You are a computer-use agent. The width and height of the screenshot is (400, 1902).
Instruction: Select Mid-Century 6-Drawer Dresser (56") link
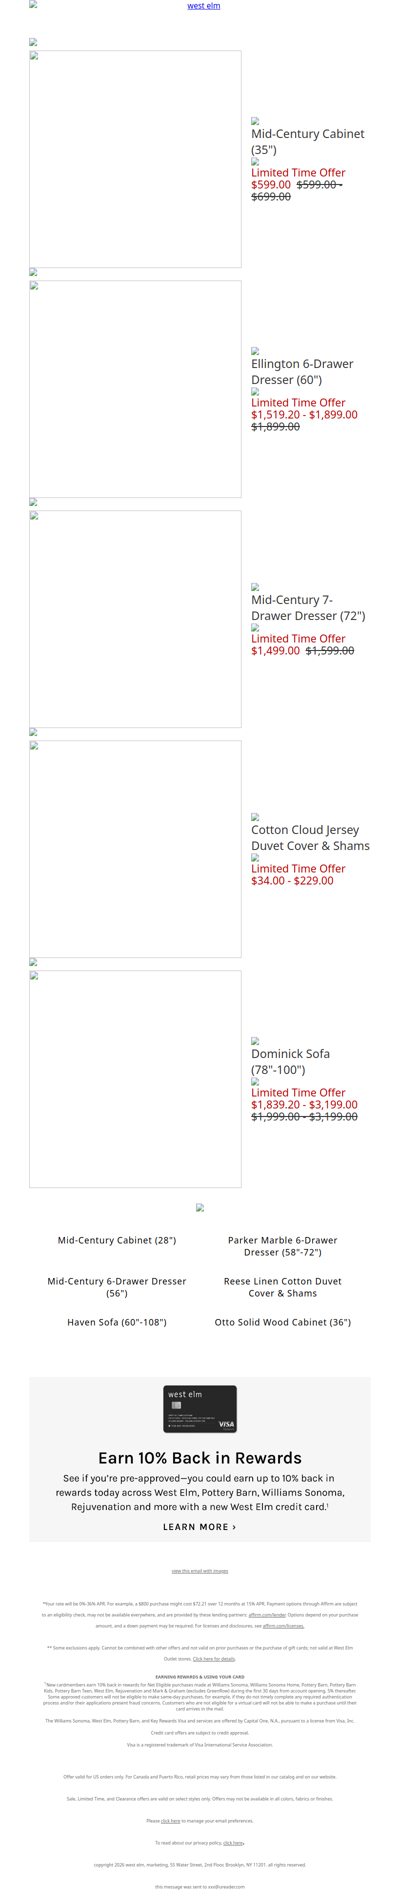tap(117, 1287)
